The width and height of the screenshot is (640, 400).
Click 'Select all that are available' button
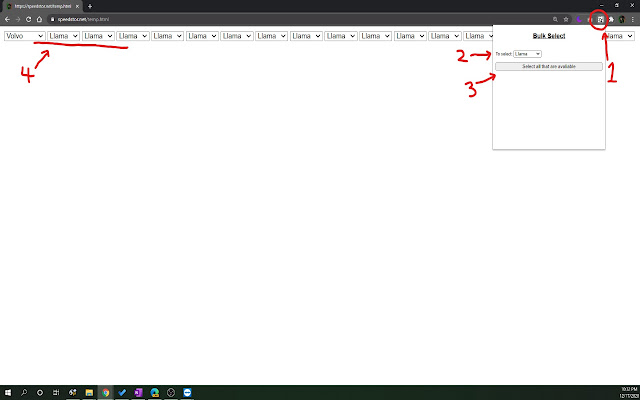549,66
